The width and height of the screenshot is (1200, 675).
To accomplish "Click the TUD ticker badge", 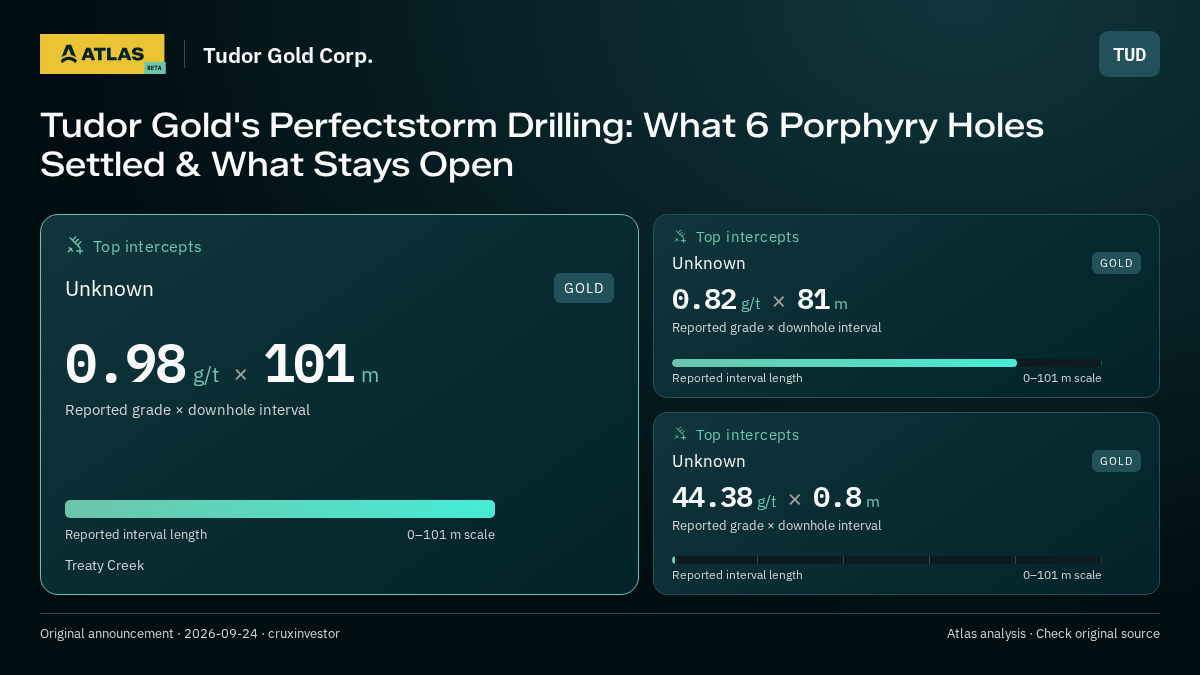I will coord(1129,54).
